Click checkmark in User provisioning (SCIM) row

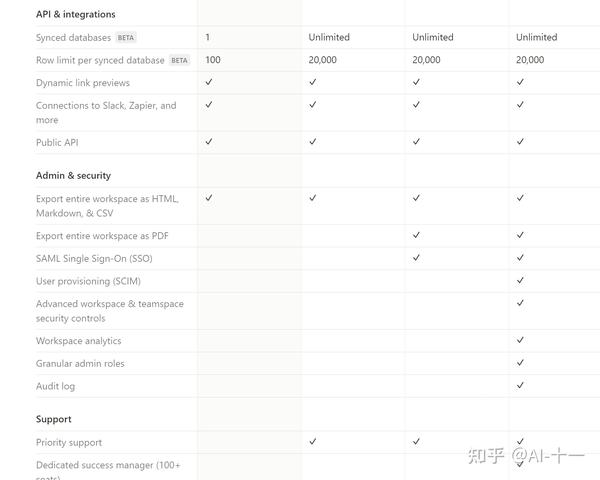coord(520,280)
